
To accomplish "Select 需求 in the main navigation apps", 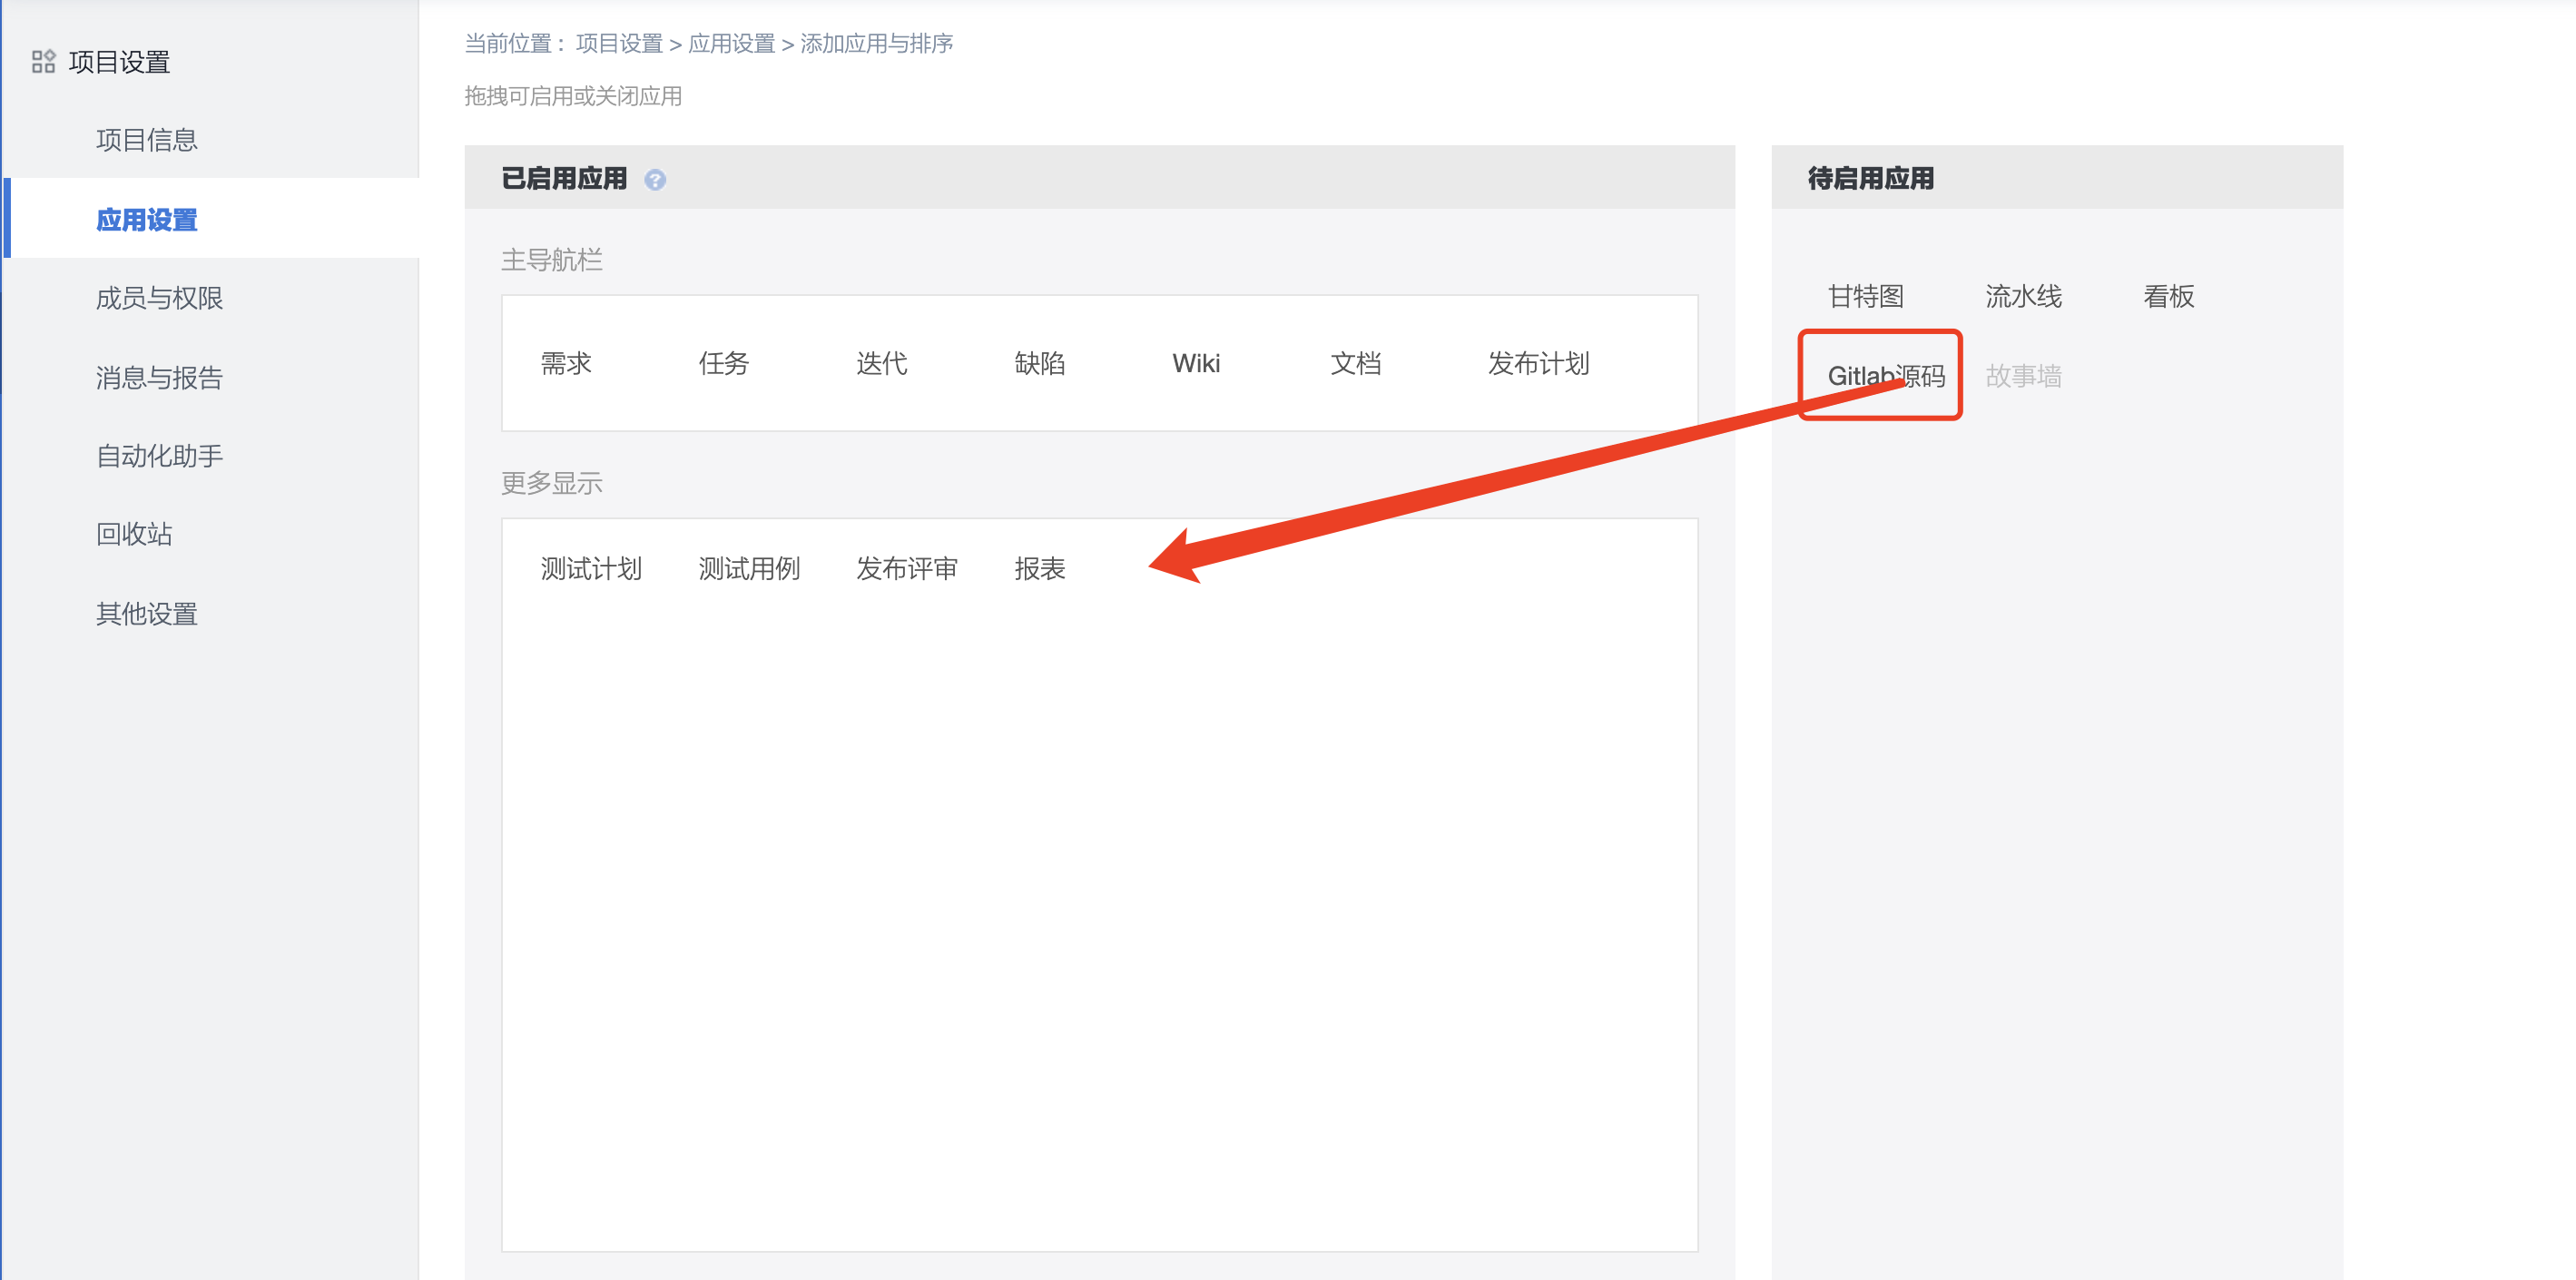I will (x=566, y=363).
